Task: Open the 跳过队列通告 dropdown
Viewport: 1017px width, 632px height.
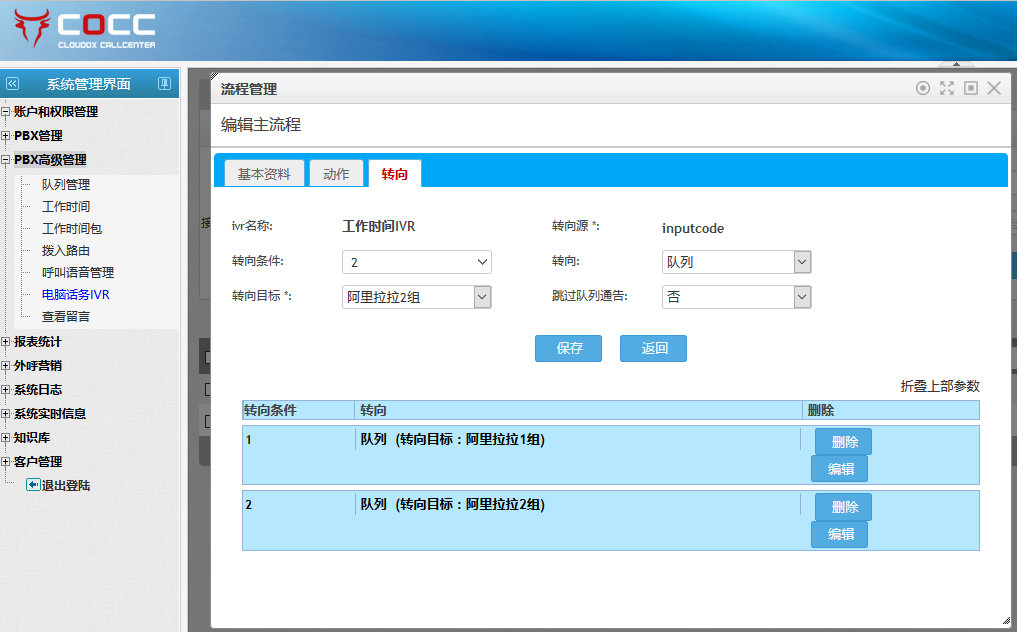Action: (x=736, y=297)
